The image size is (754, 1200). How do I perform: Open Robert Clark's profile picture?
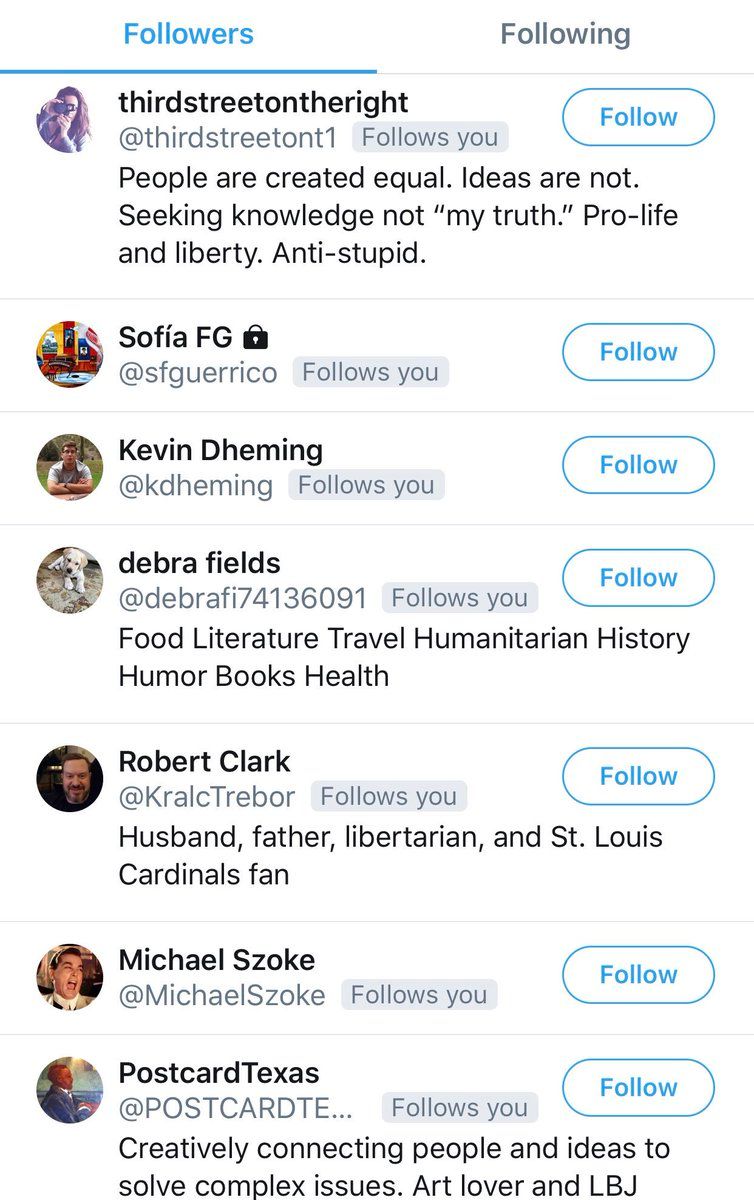[x=70, y=778]
